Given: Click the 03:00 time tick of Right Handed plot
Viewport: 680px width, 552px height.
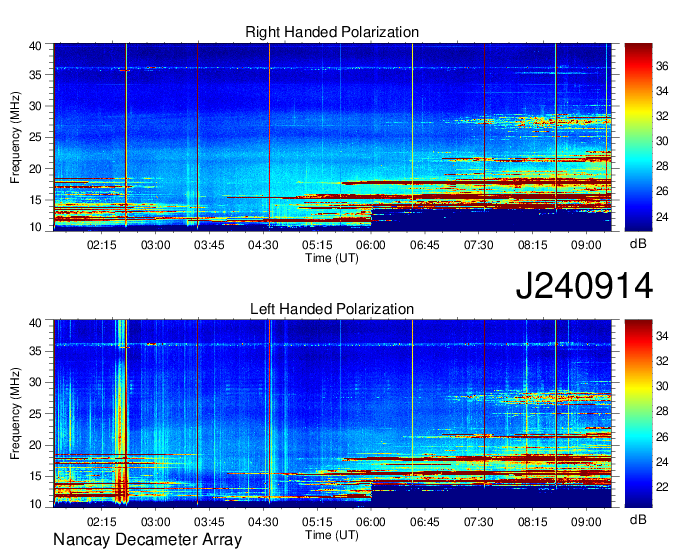Looking at the screenshot, I should (x=155, y=245).
